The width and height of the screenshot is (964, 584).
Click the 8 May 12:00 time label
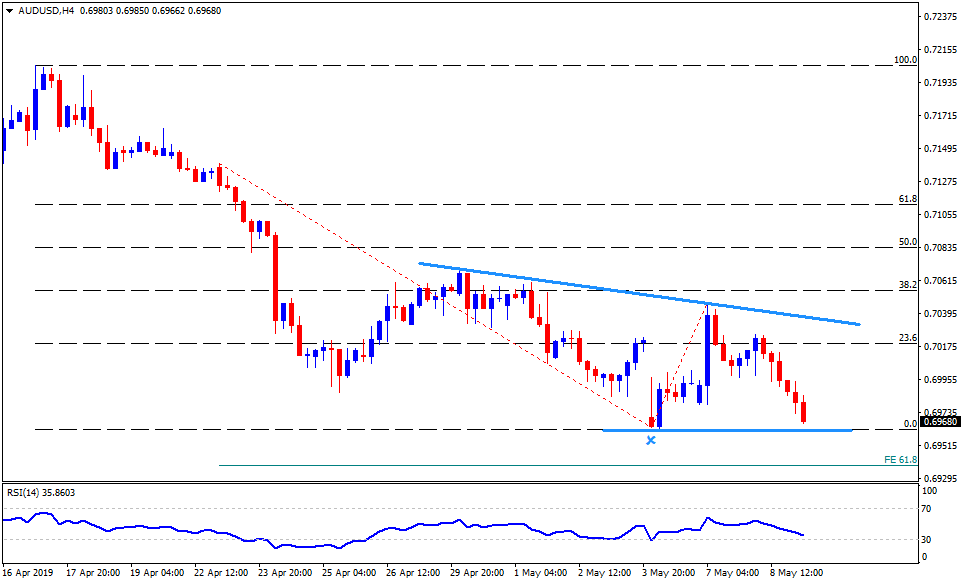click(795, 573)
